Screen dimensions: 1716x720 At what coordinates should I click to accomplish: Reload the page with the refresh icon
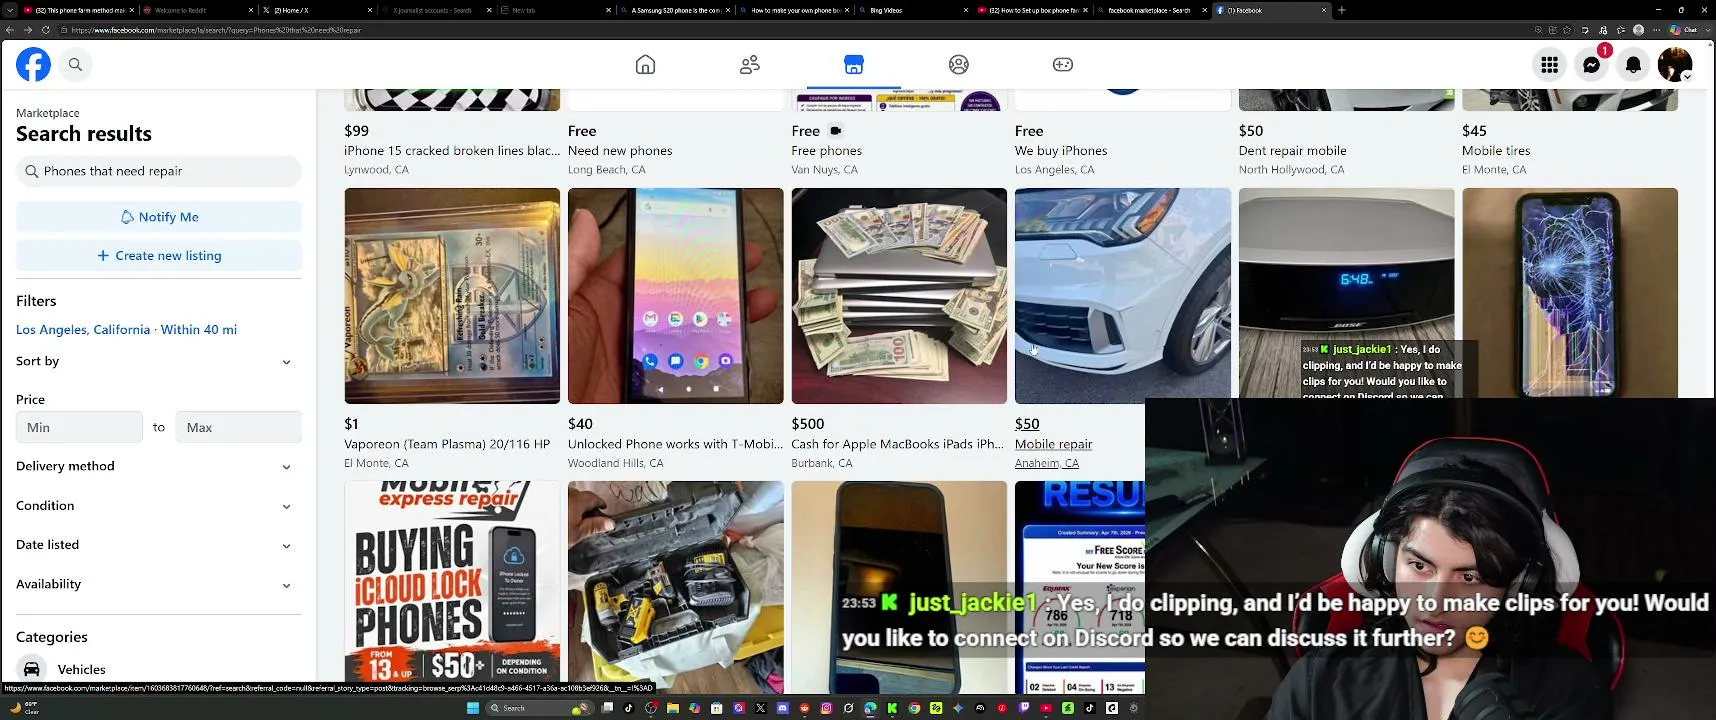coord(45,30)
